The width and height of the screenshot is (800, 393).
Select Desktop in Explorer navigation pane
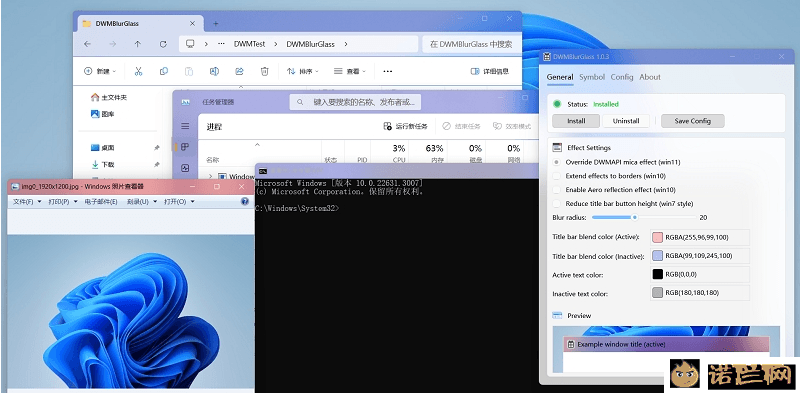(103, 148)
